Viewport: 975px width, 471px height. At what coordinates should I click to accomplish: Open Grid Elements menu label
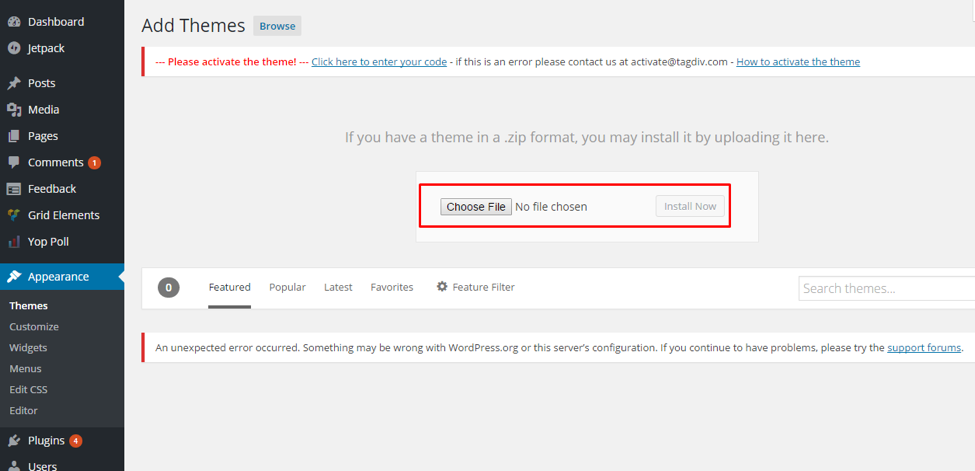click(63, 215)
